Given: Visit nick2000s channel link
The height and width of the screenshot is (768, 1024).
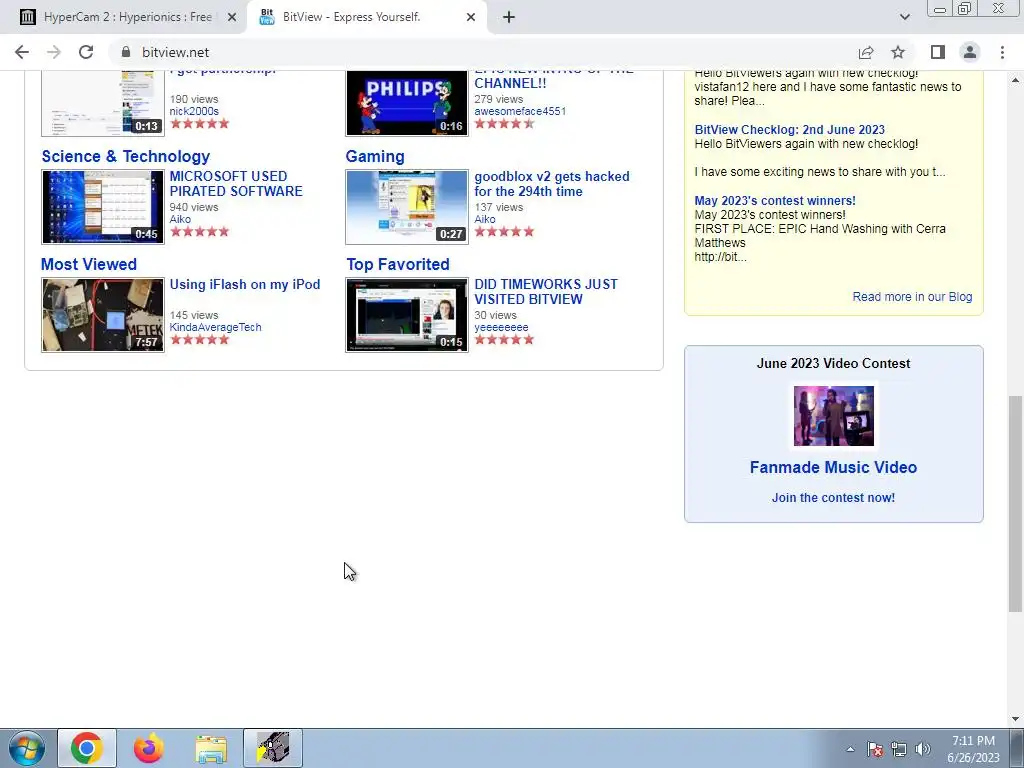Looking at the screenshot, I should coord(194,111).
